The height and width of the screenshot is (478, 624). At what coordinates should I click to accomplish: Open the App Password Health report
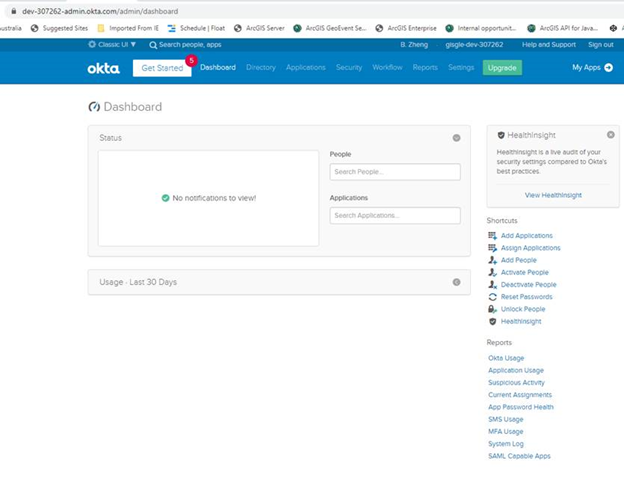click(521, 407)
